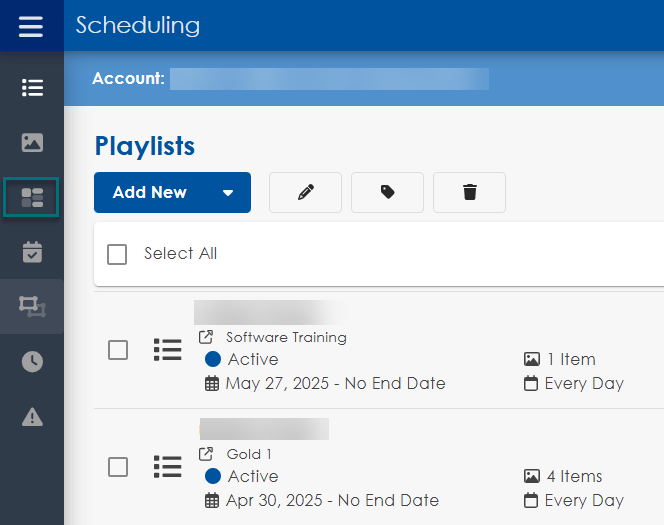Open the list view in sidebar
664x525 pixels.
click(32, 88)
